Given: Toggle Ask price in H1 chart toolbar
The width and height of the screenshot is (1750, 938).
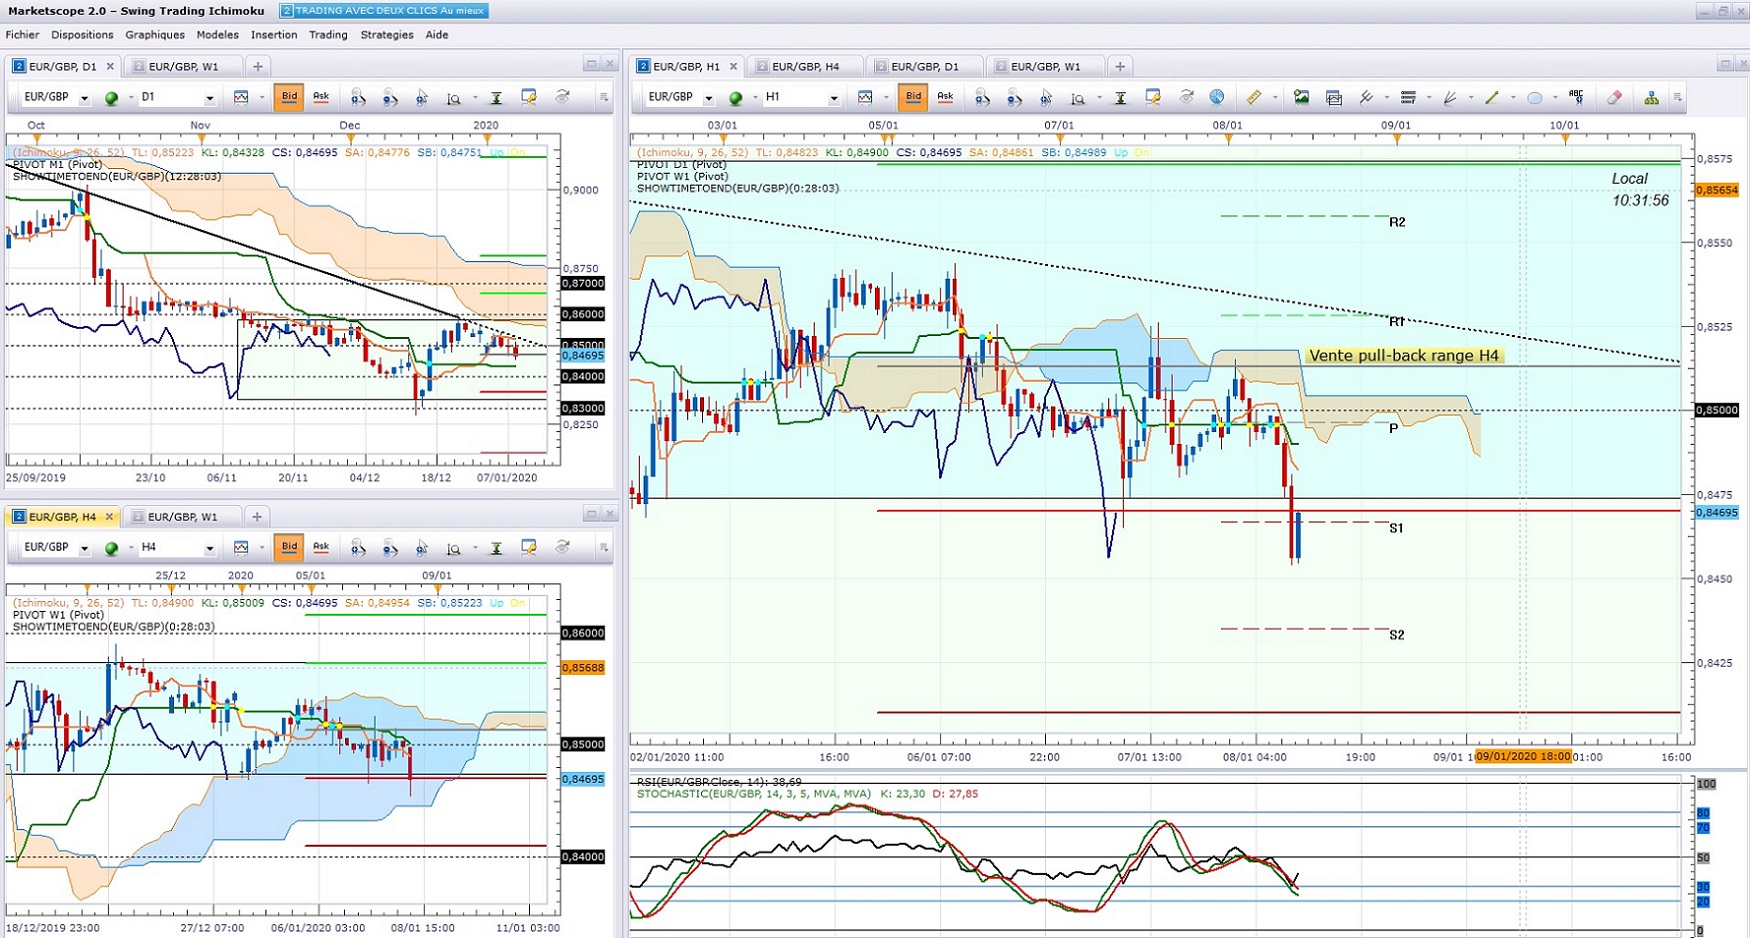Looking at the screenshot, I should (x=945, y=97).
